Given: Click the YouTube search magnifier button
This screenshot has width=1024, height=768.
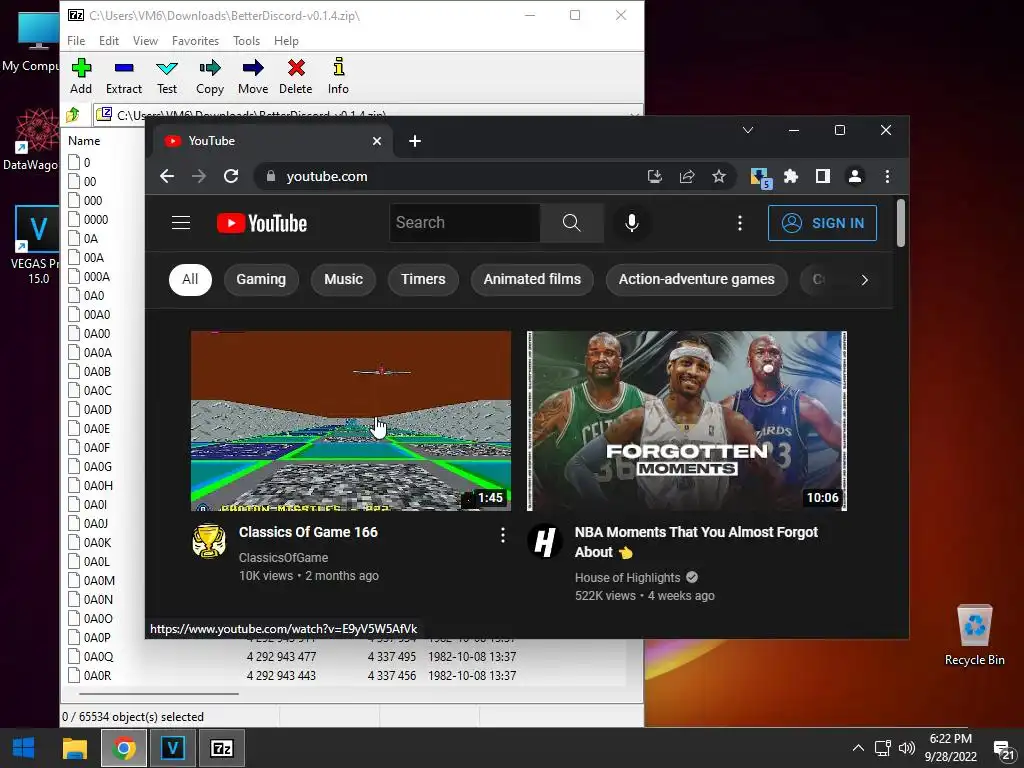Looking at the screenshot, I should point(571,223).
